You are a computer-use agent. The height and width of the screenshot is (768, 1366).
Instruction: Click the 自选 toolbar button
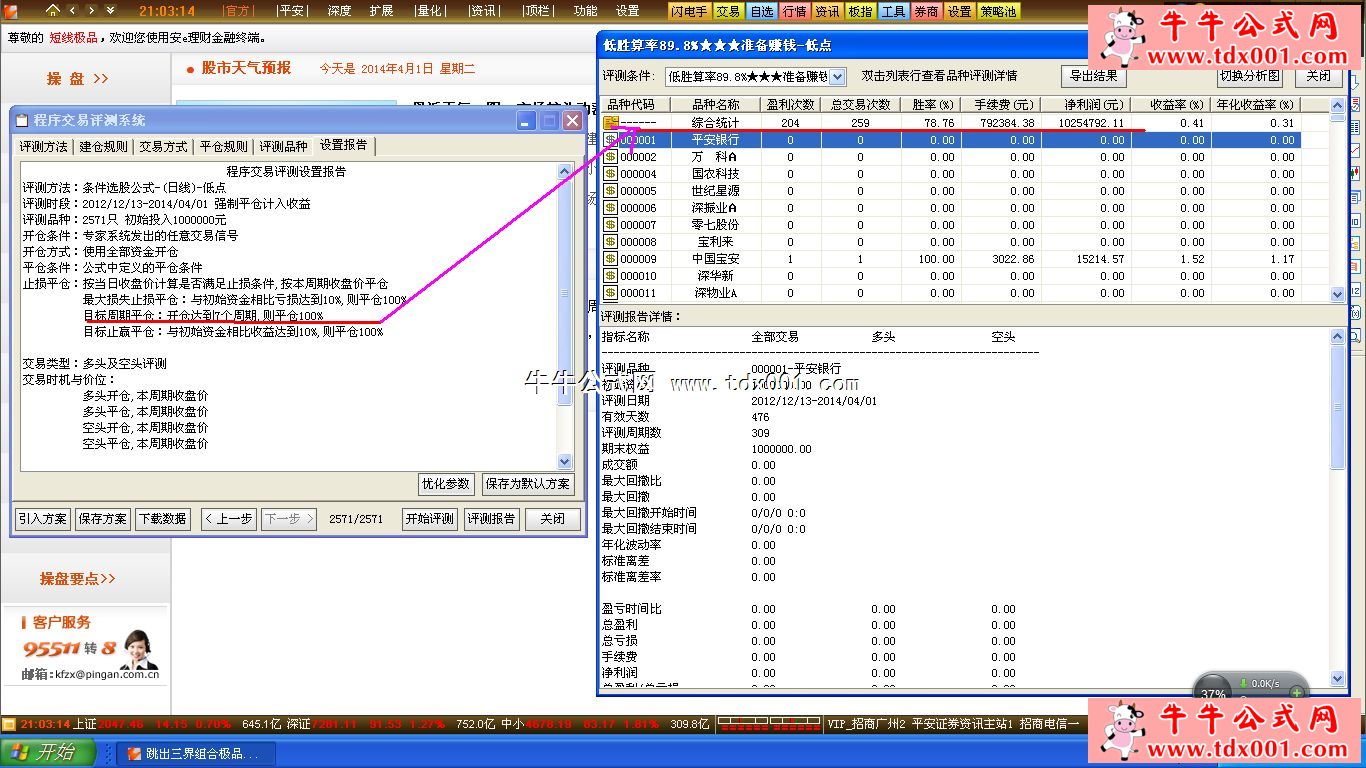[x=761, y=11]
